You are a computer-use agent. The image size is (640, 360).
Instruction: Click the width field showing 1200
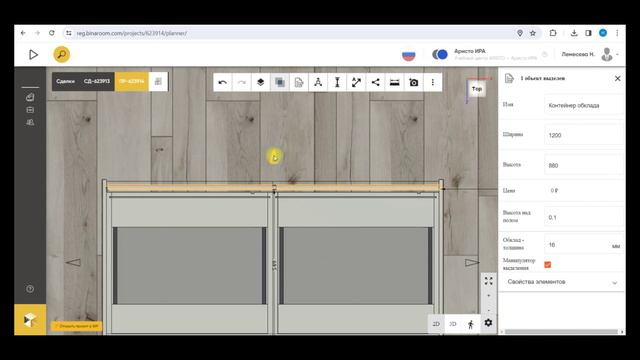pos(584,135)
